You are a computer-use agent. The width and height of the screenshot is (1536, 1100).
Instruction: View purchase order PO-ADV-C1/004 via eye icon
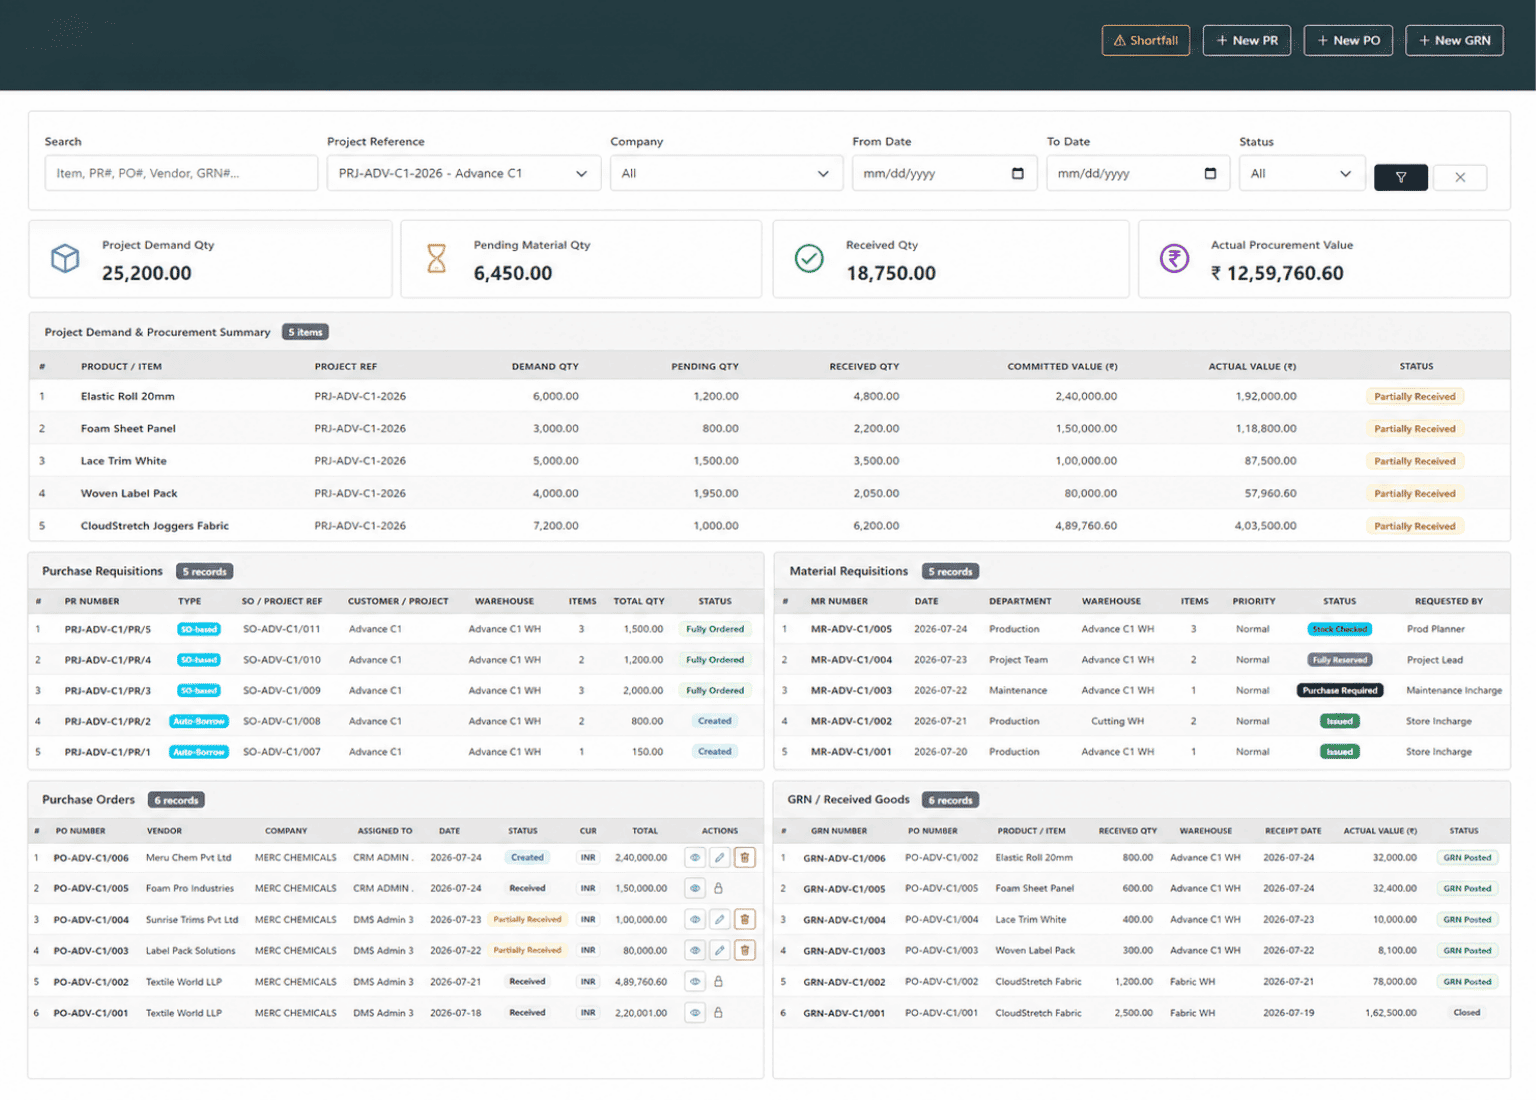pos(695,919)
